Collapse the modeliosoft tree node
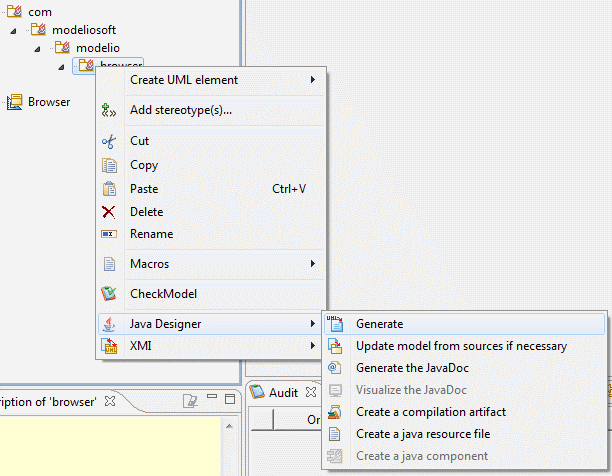Image resolution: width=612 pixels, height=476 pixels. [13, 31]
